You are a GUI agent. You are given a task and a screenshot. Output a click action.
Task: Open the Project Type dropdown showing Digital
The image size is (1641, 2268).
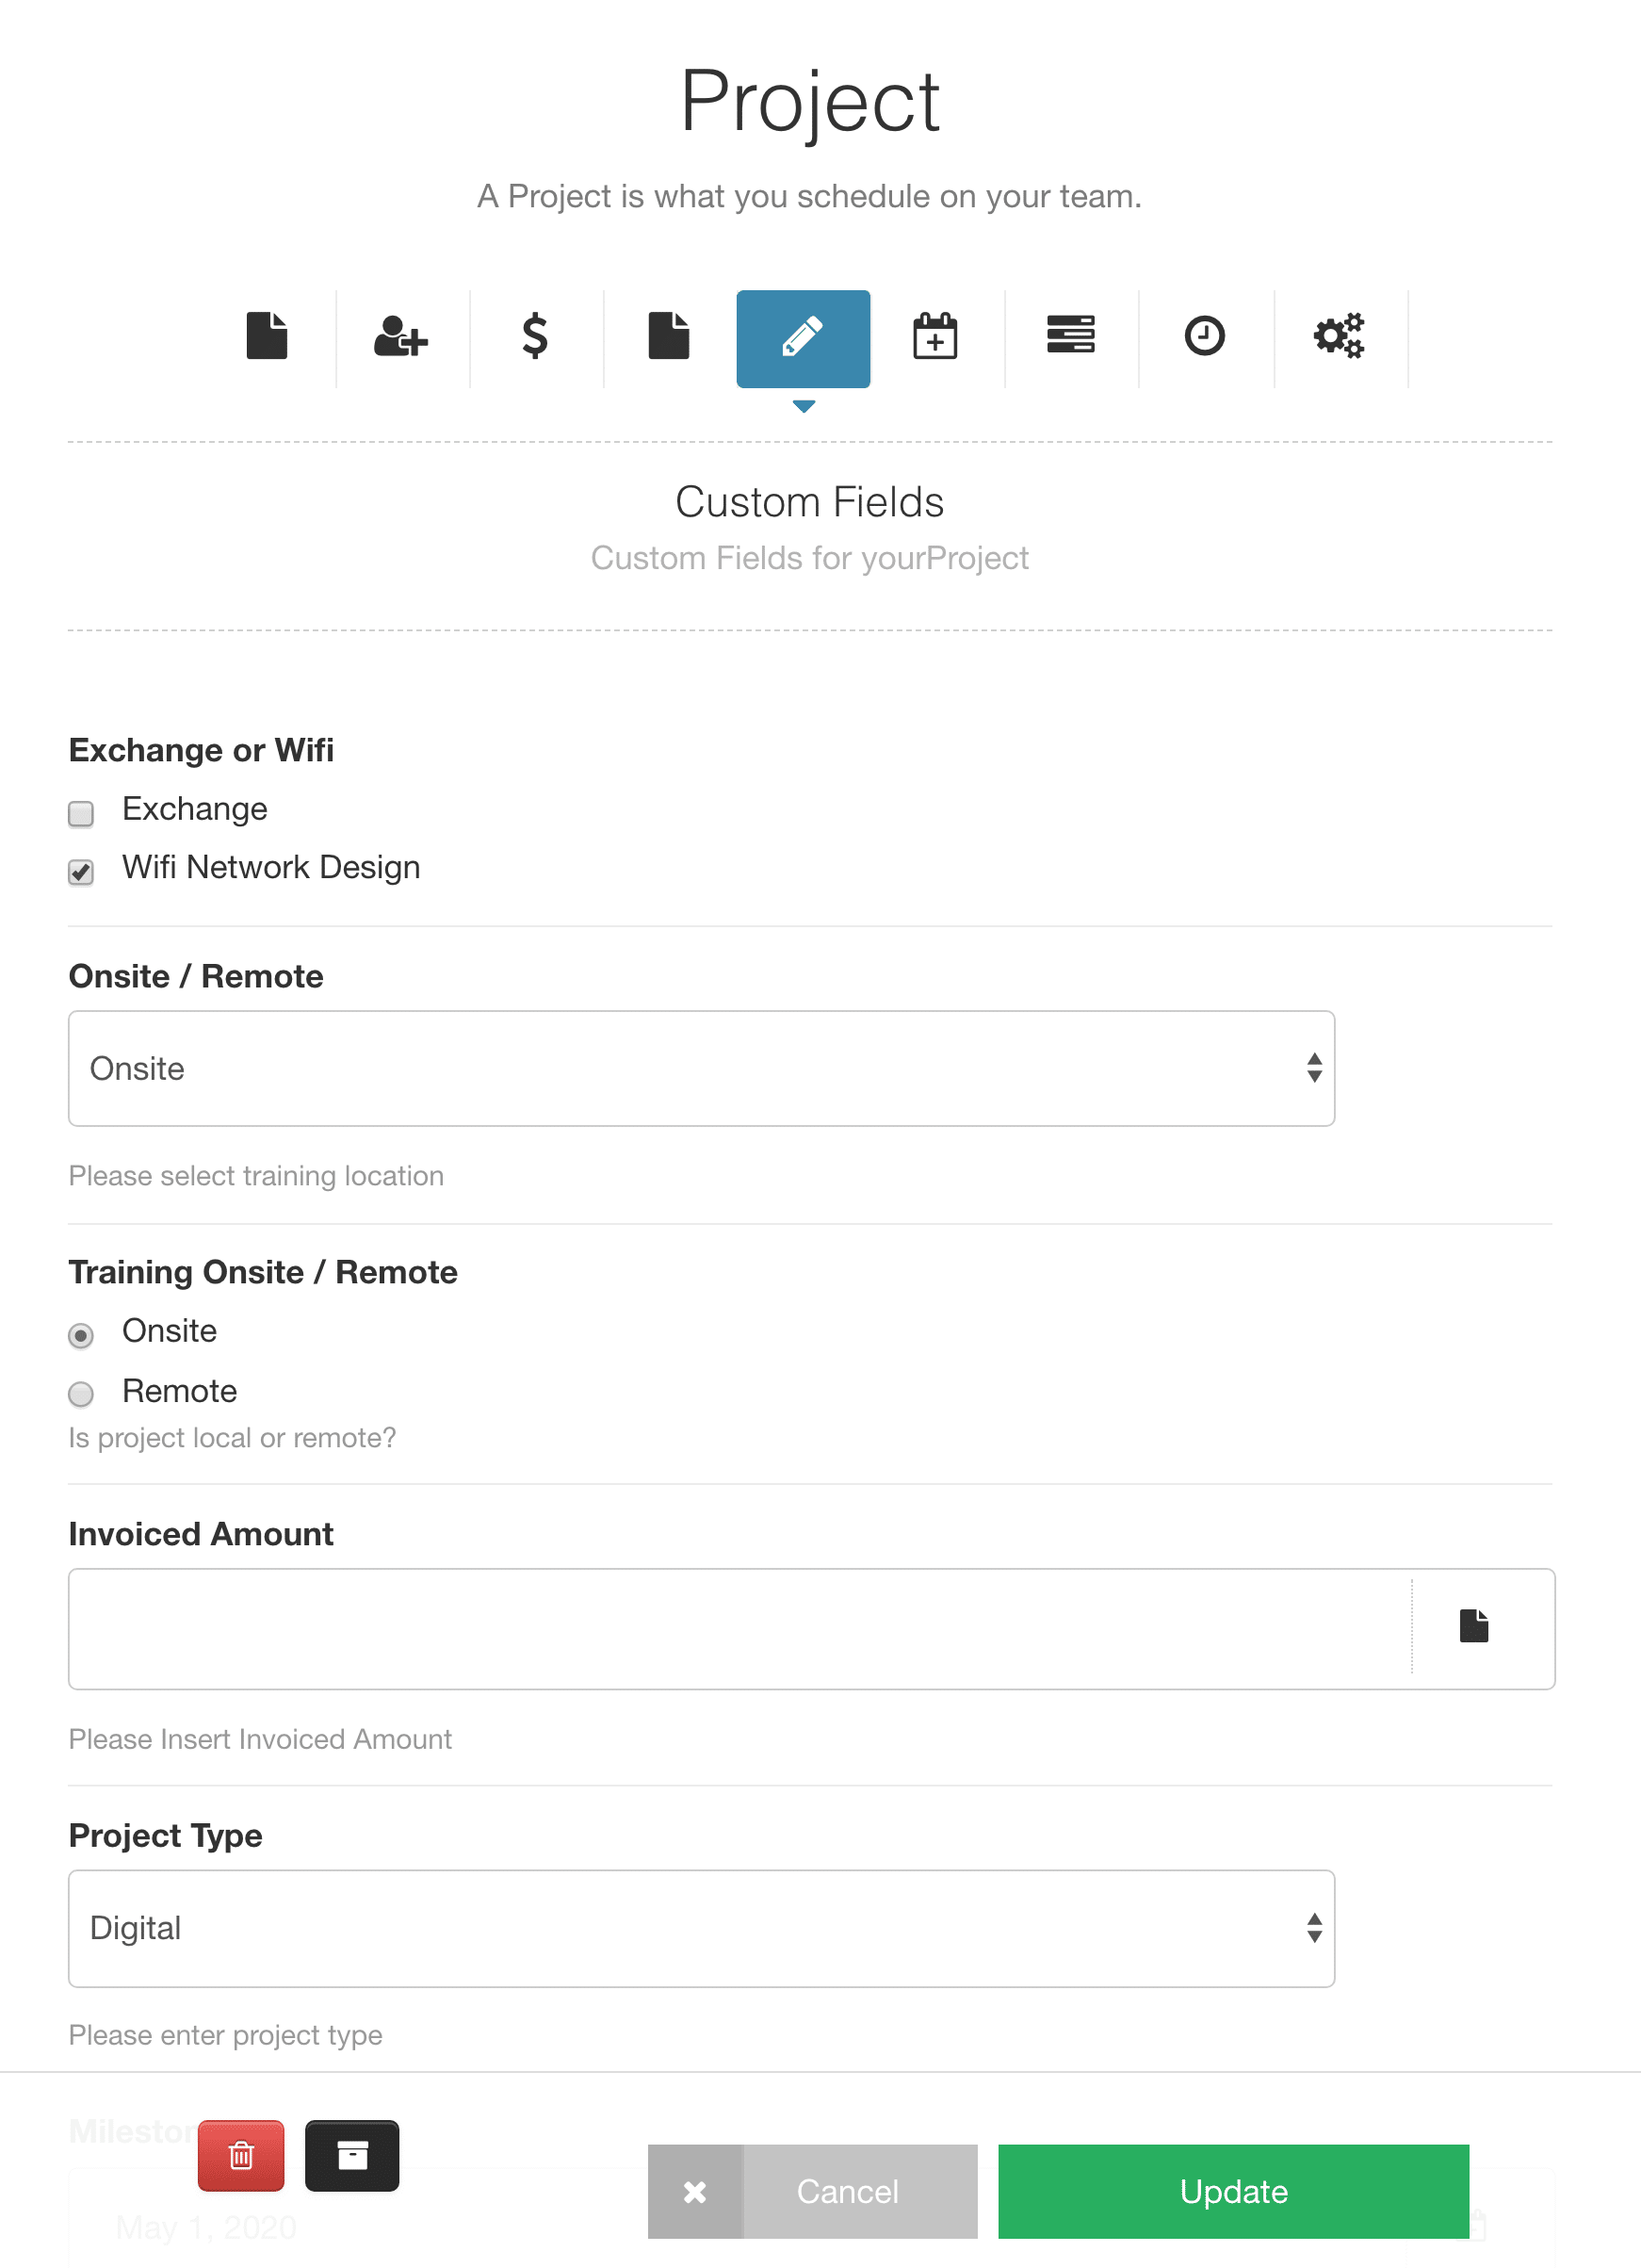pyautogui.click(x=701, y=1928)
